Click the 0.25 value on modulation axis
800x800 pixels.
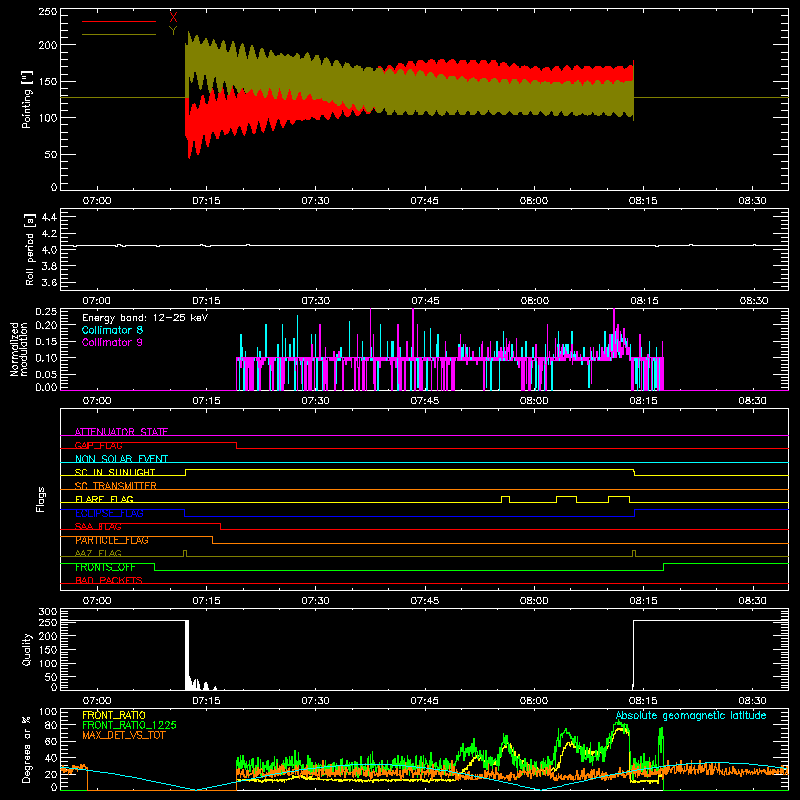47,312
